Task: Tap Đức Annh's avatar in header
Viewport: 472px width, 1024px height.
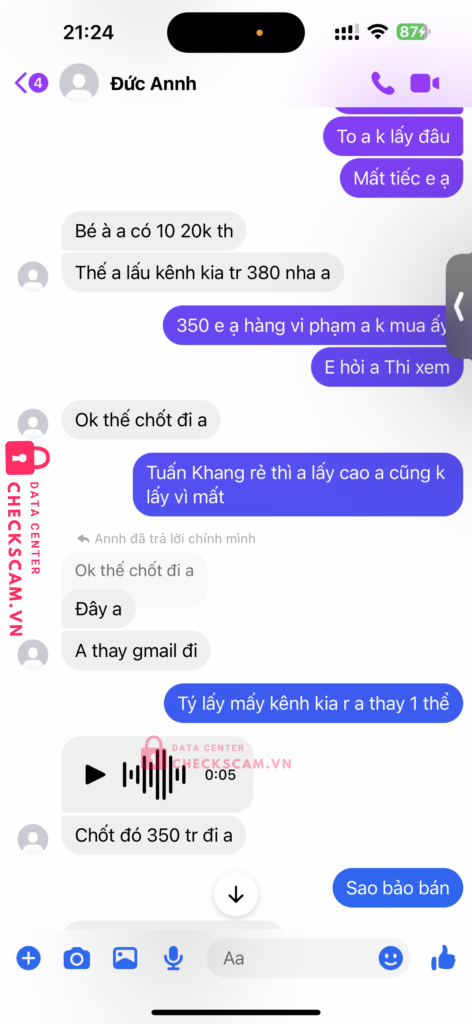Action: (79, 83)
